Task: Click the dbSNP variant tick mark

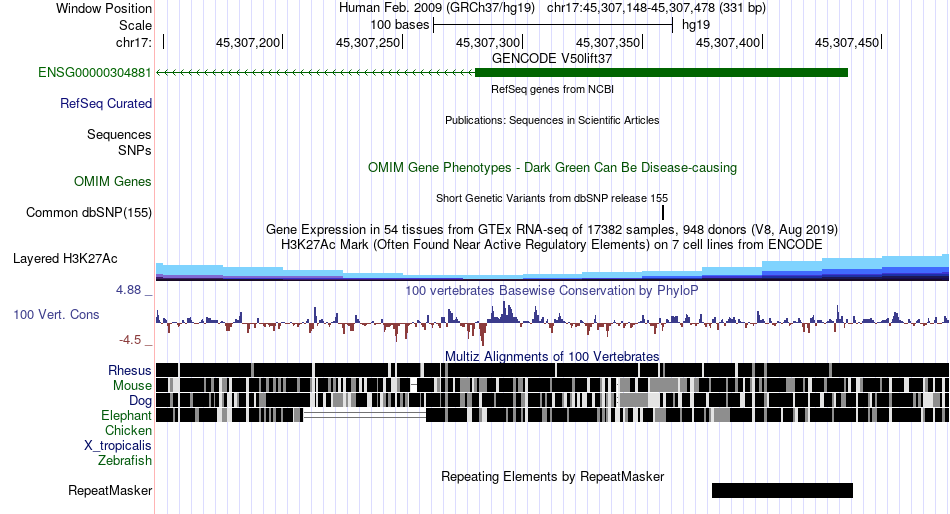Action: (663, 213)
